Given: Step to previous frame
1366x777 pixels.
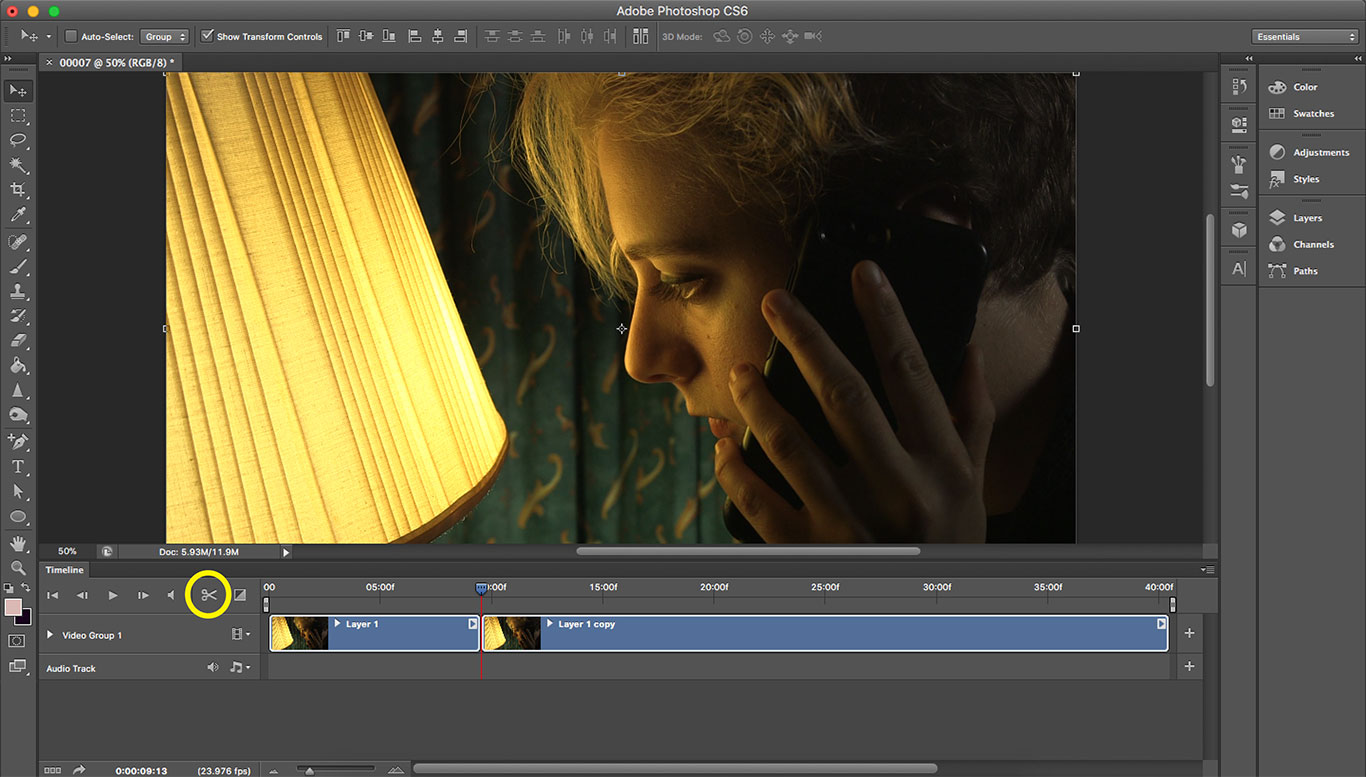Looking at the screenshot, I should (x=83, y=595).
